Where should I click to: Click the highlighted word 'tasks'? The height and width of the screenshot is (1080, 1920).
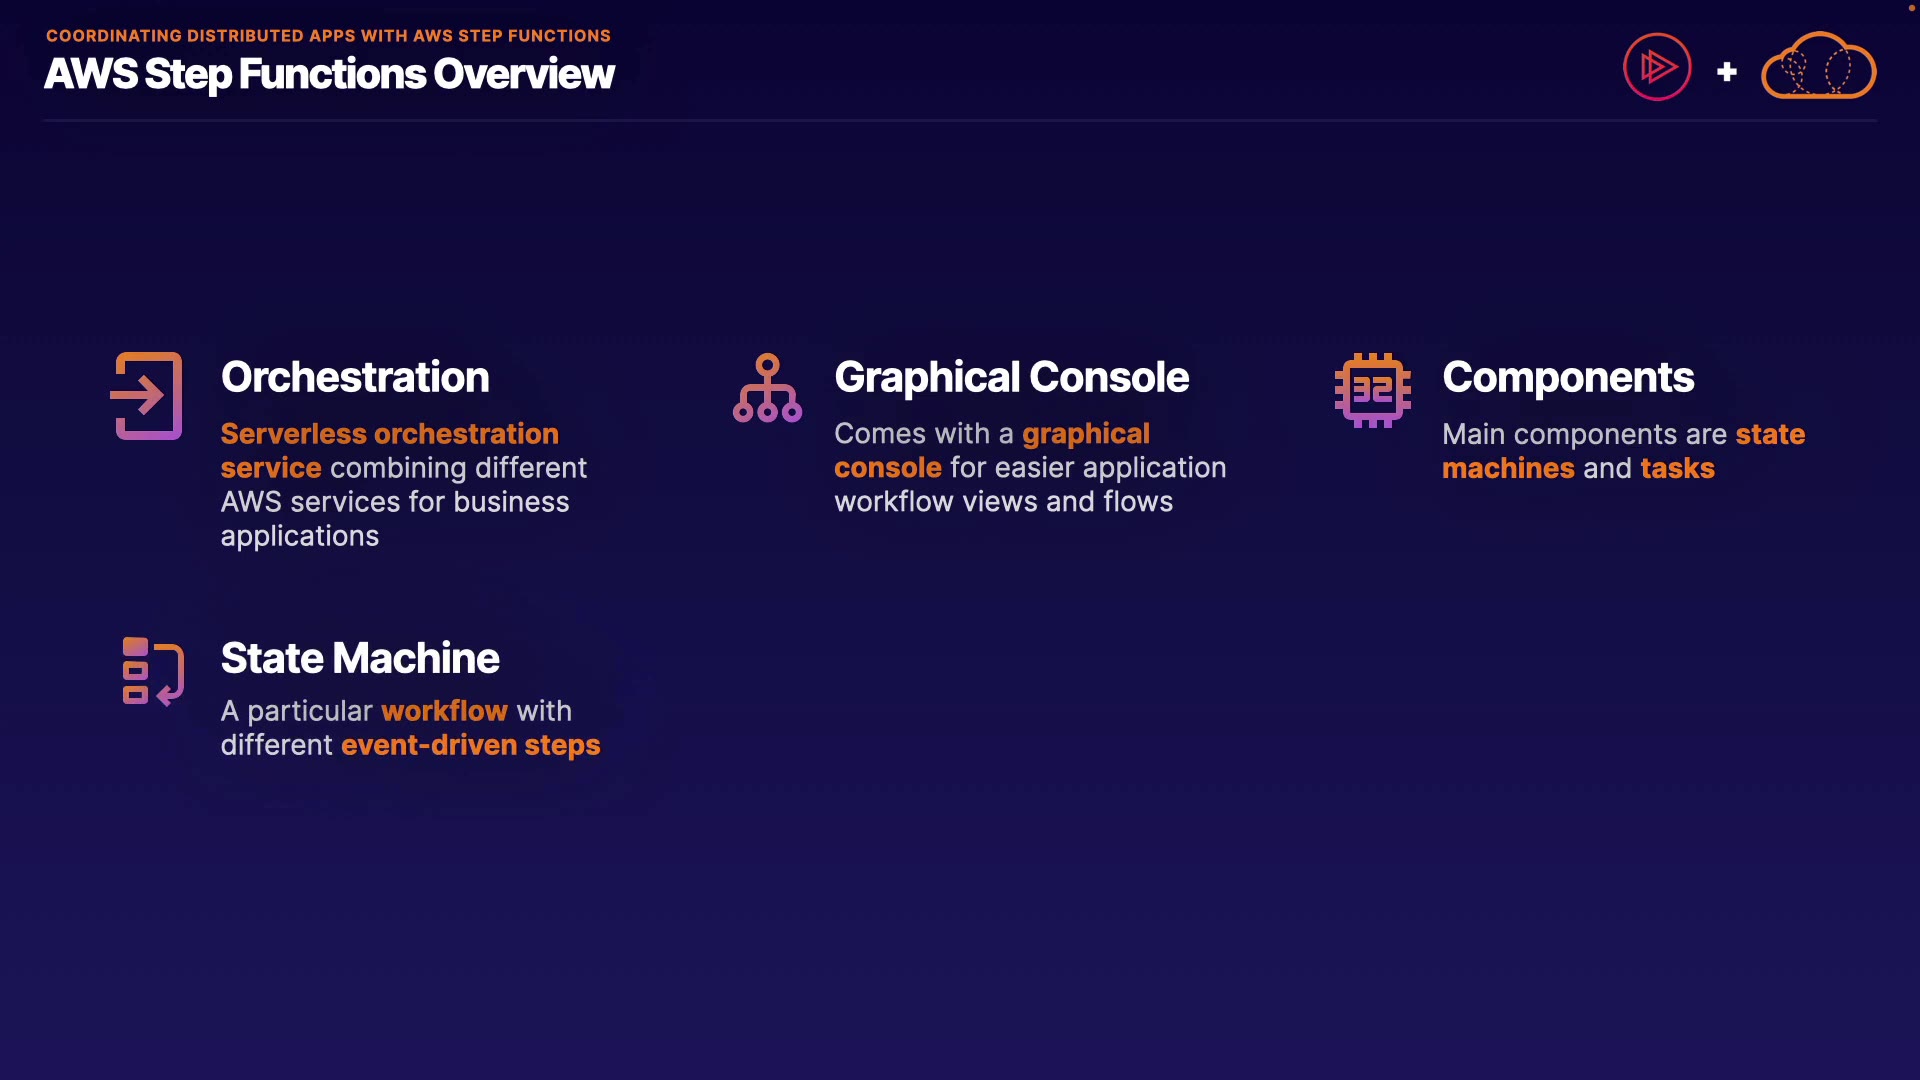tap(1677, 468)
